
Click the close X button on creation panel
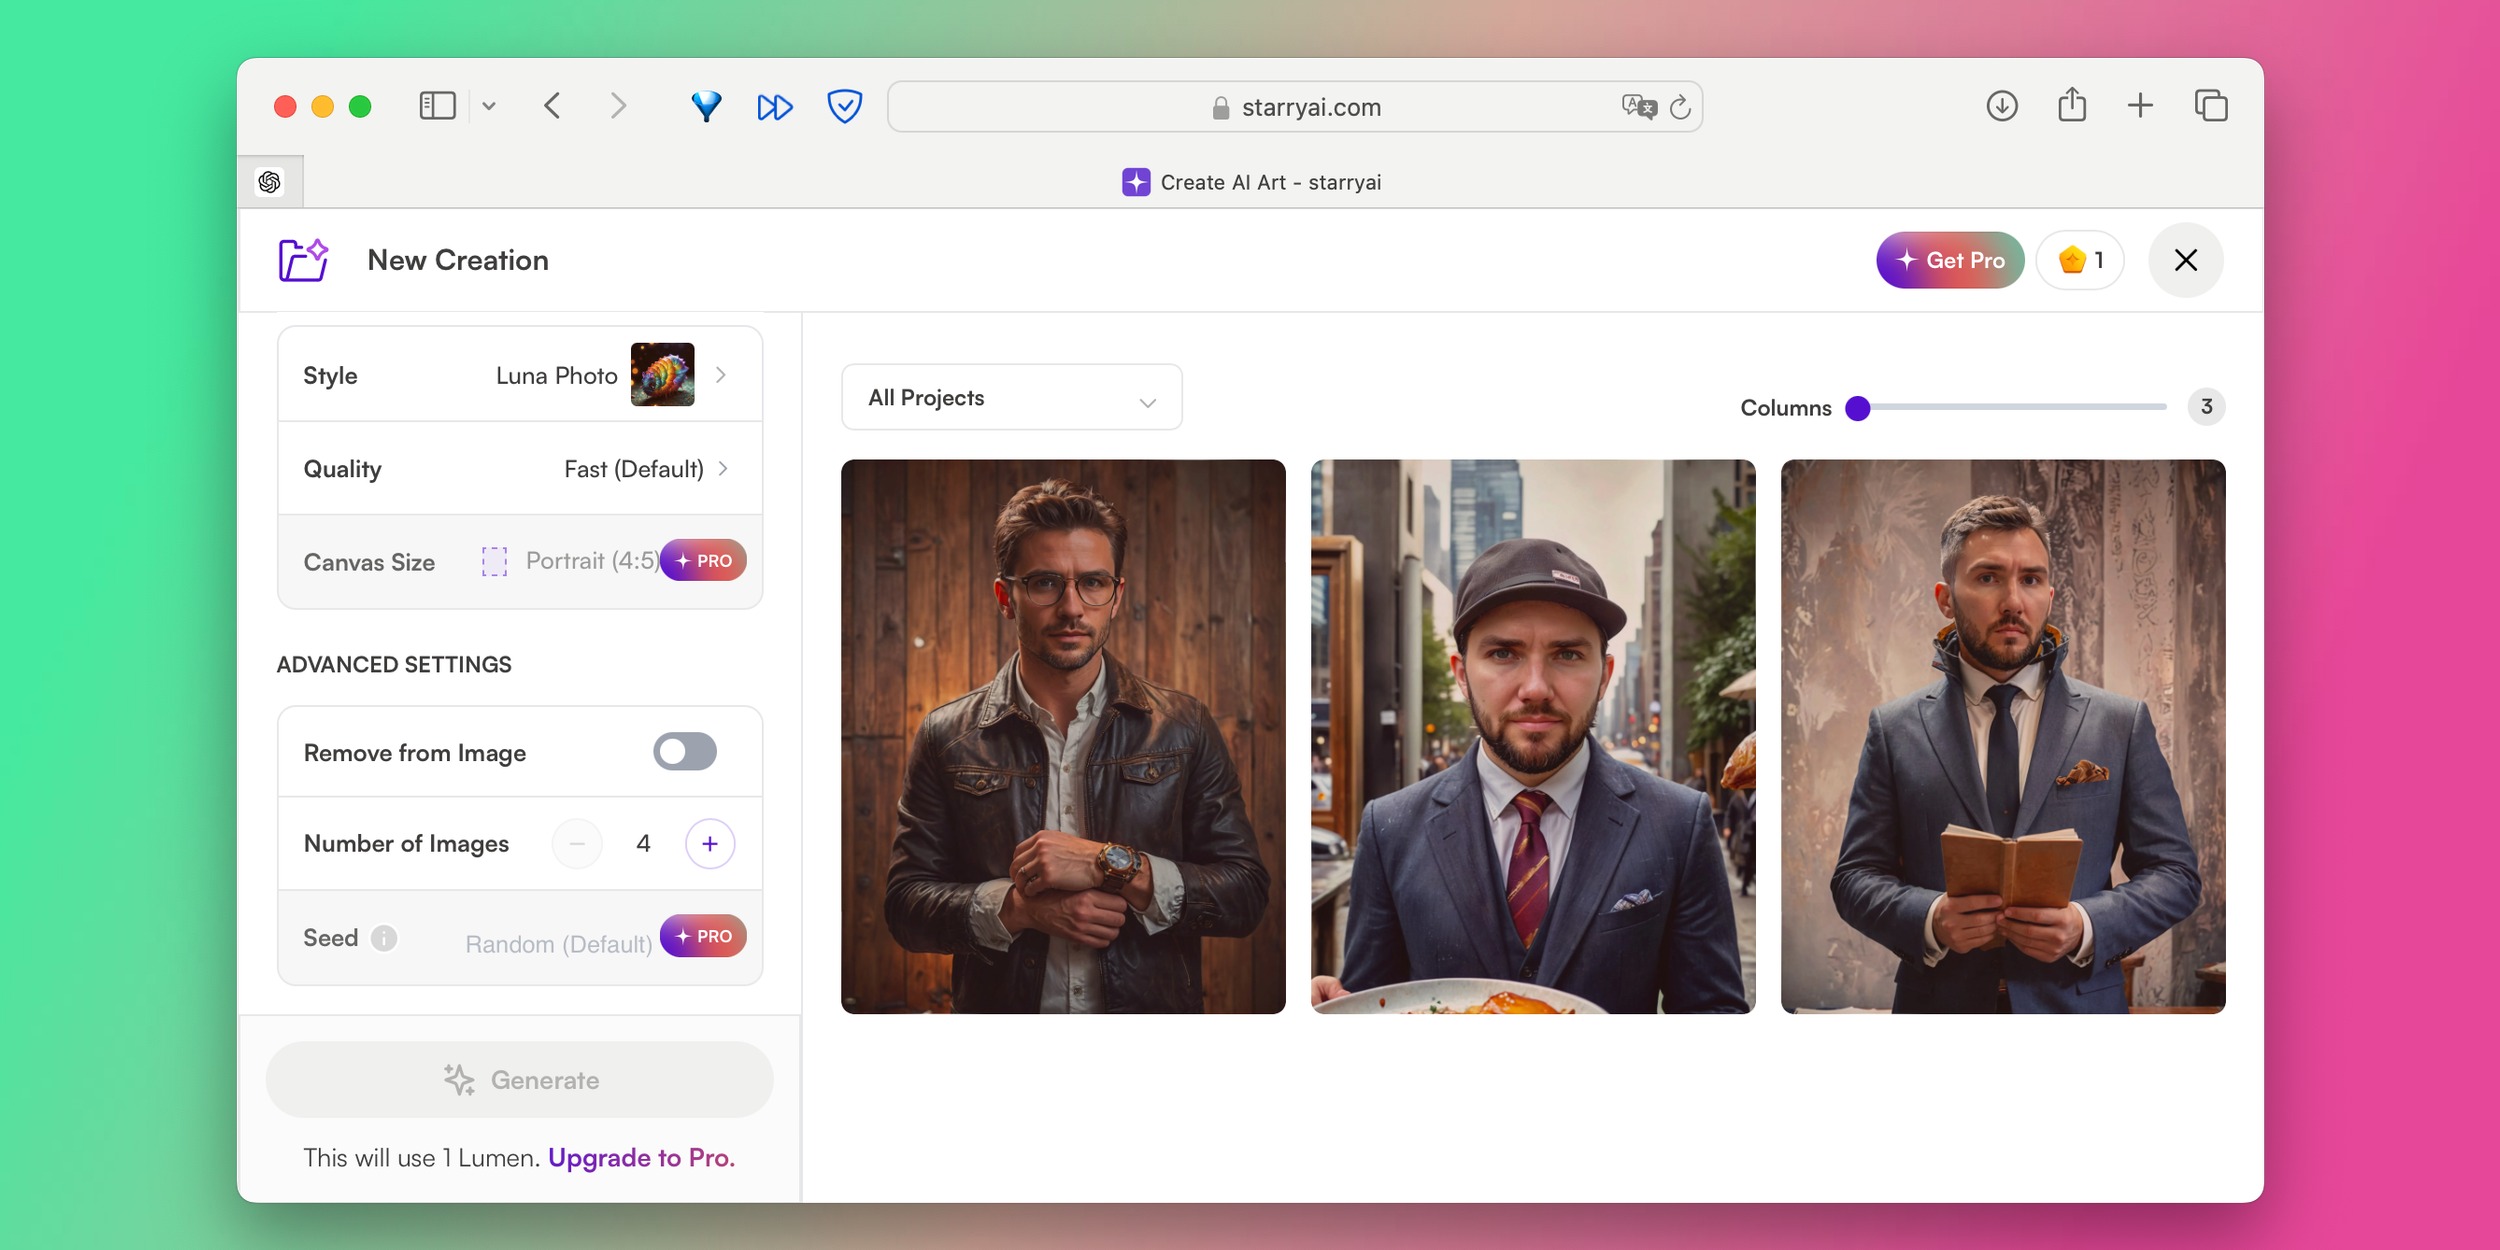click(2184, 260)
